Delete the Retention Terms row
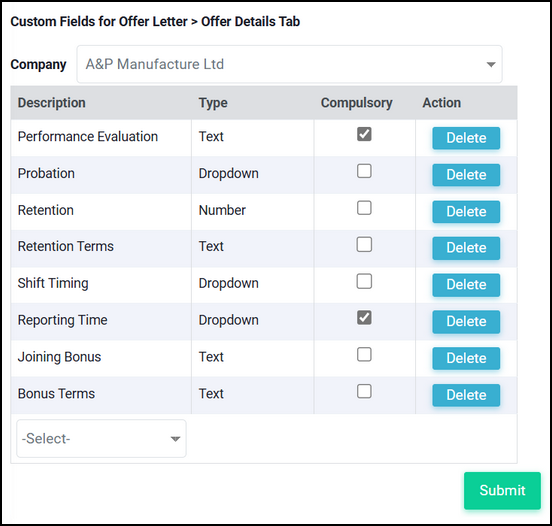The width and height of the screenshot is (552, 526). (x=466, y=248)
